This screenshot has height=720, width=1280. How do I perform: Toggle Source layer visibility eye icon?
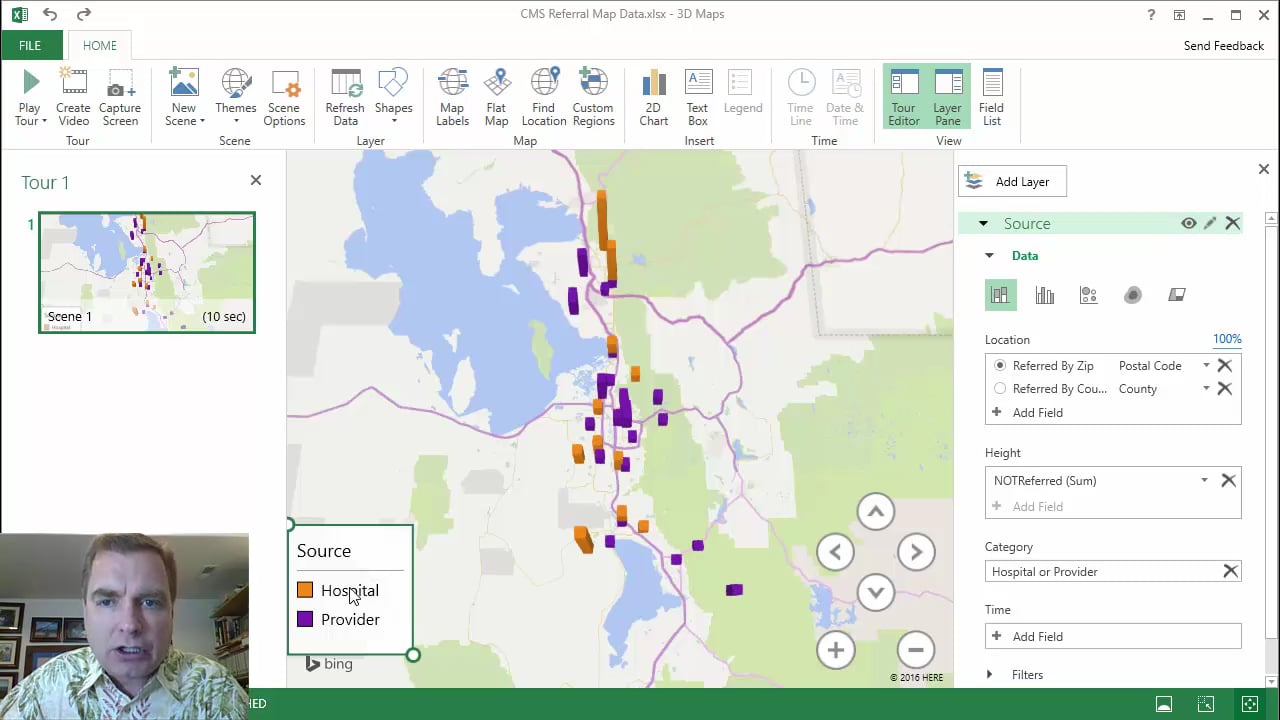pos(1188,224)
